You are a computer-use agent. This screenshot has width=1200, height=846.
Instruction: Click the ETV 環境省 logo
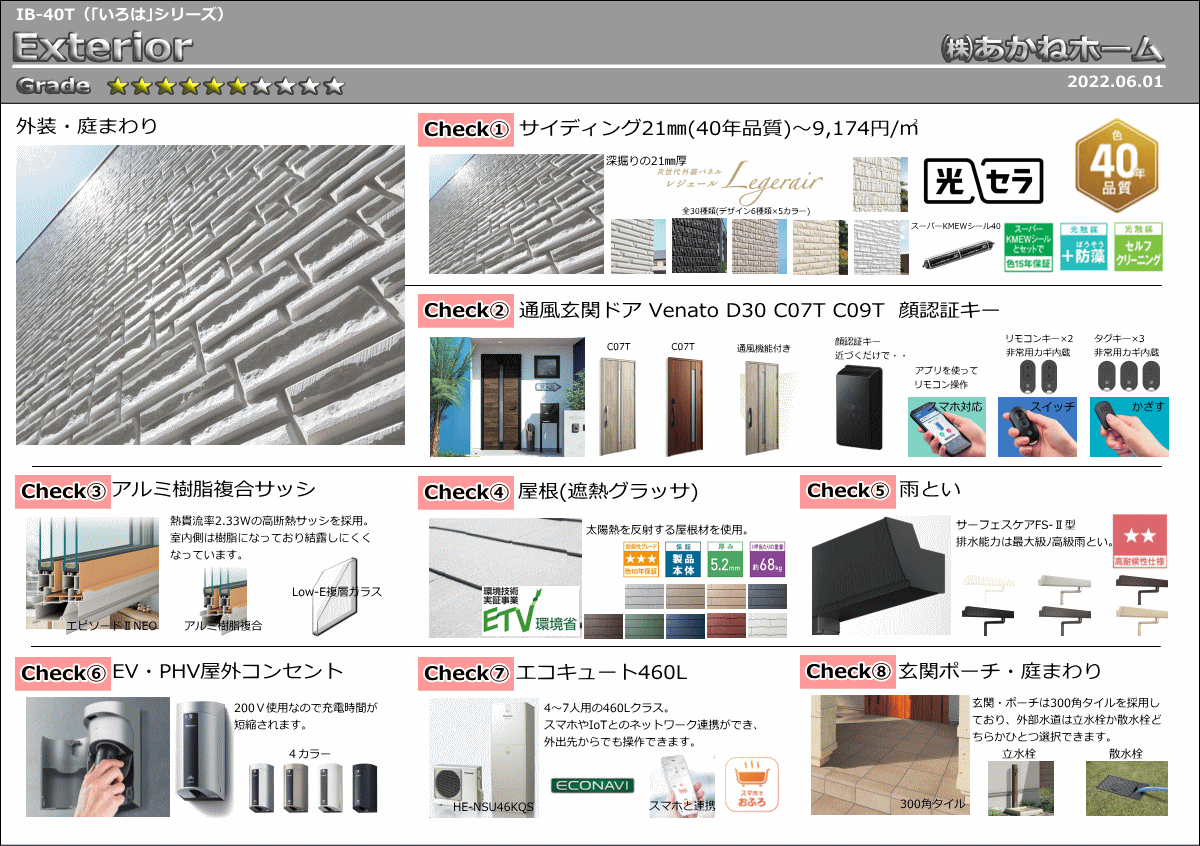531,612
